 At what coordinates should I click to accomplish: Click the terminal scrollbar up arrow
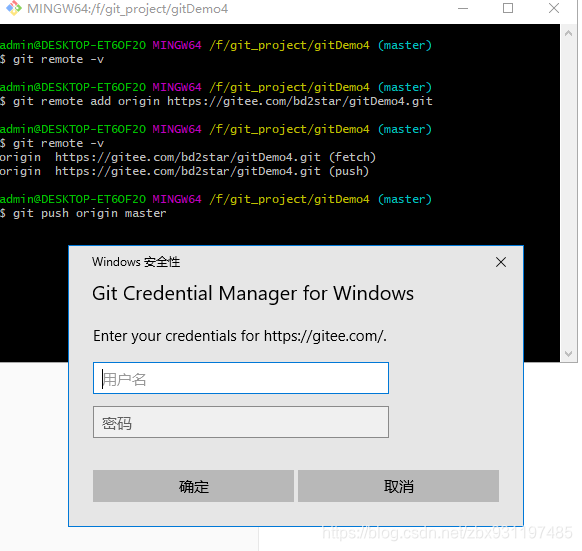pos(568,33)
